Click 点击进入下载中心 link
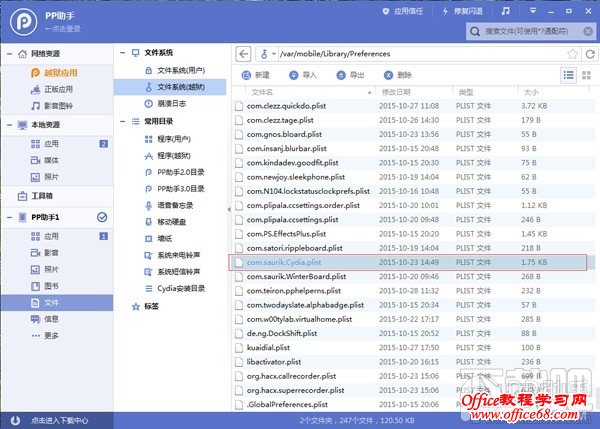Image resolution: width=600 pixels, height=429 pixels. pos(60,421)
